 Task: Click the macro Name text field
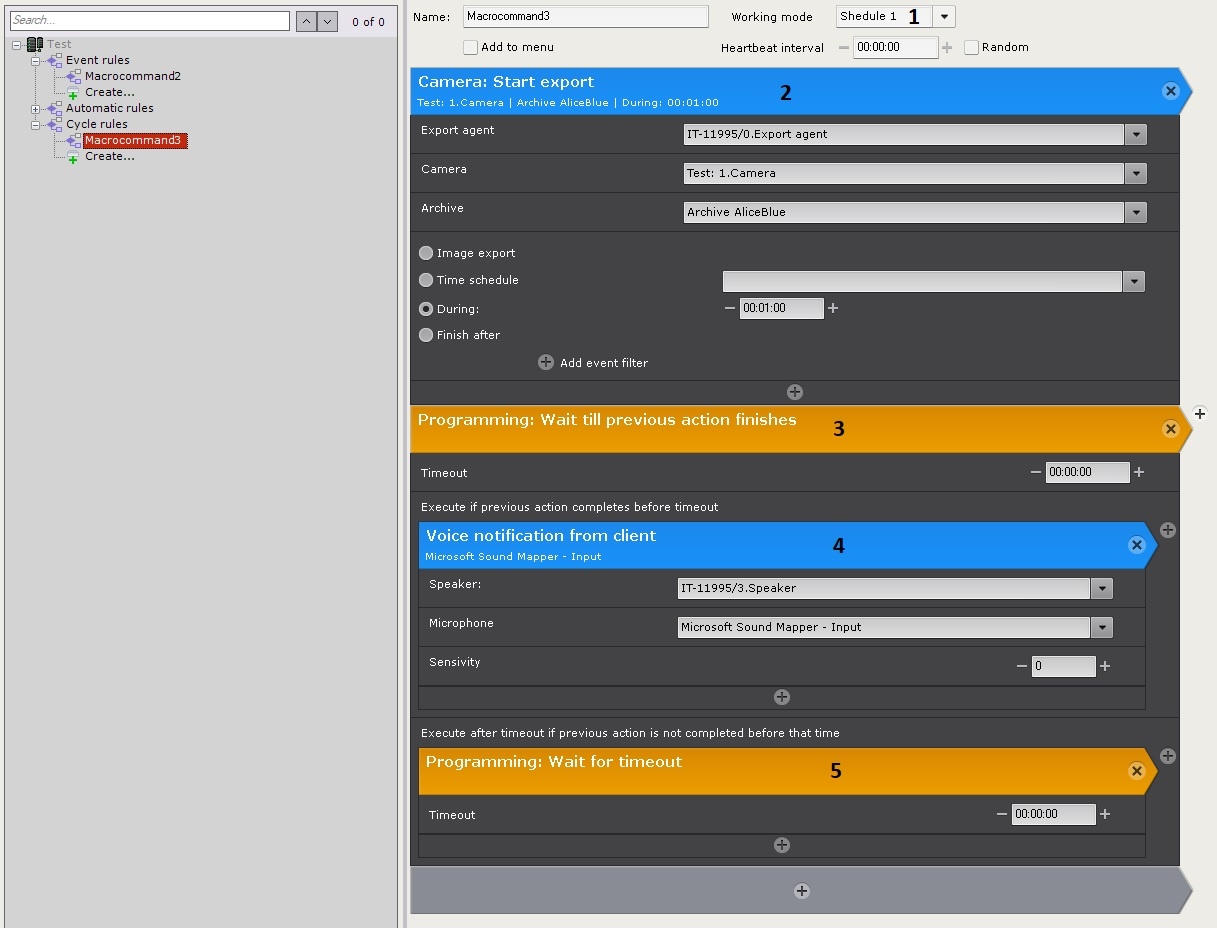(585, 16)
